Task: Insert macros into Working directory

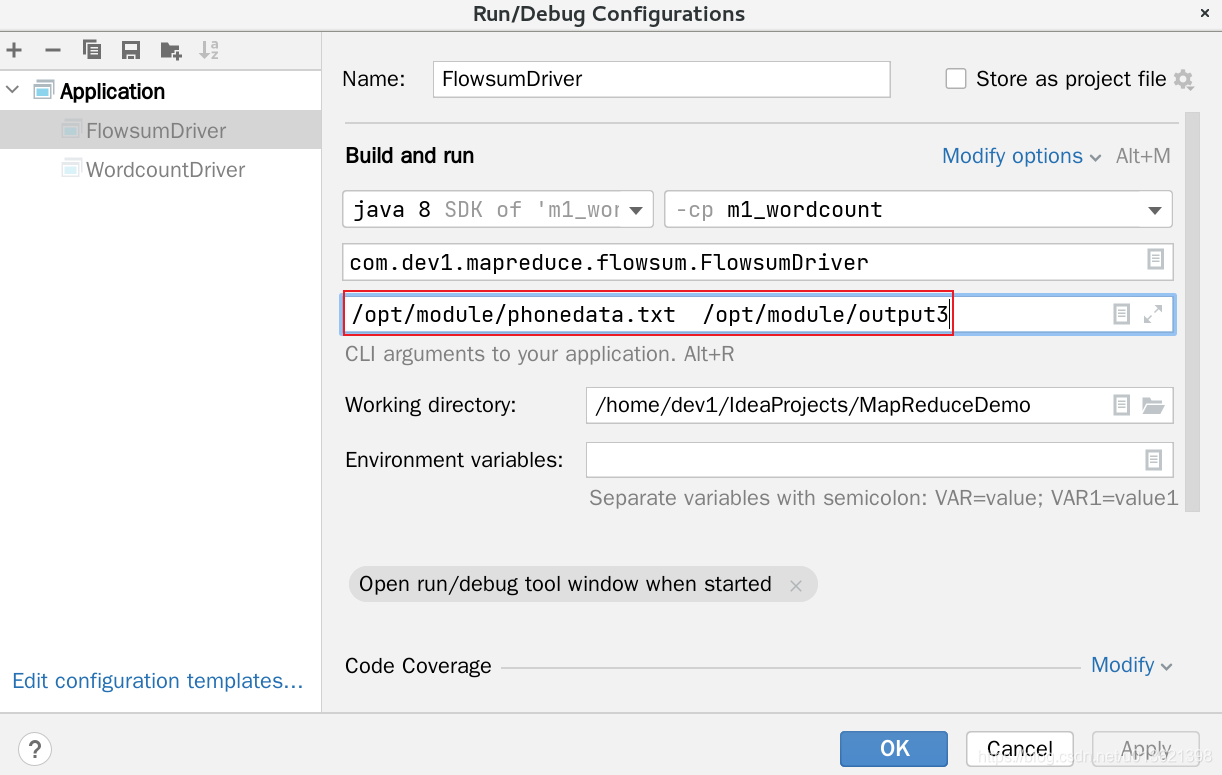Action: (1122, 405)
